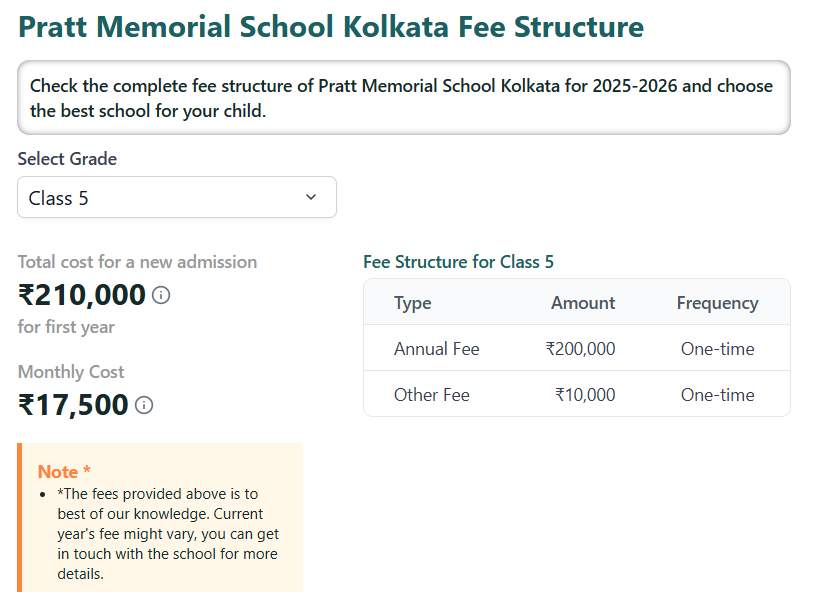The height and width of the screenshot is (592, 820).
Task: Select the Type column header
Action: click(412, 302)
